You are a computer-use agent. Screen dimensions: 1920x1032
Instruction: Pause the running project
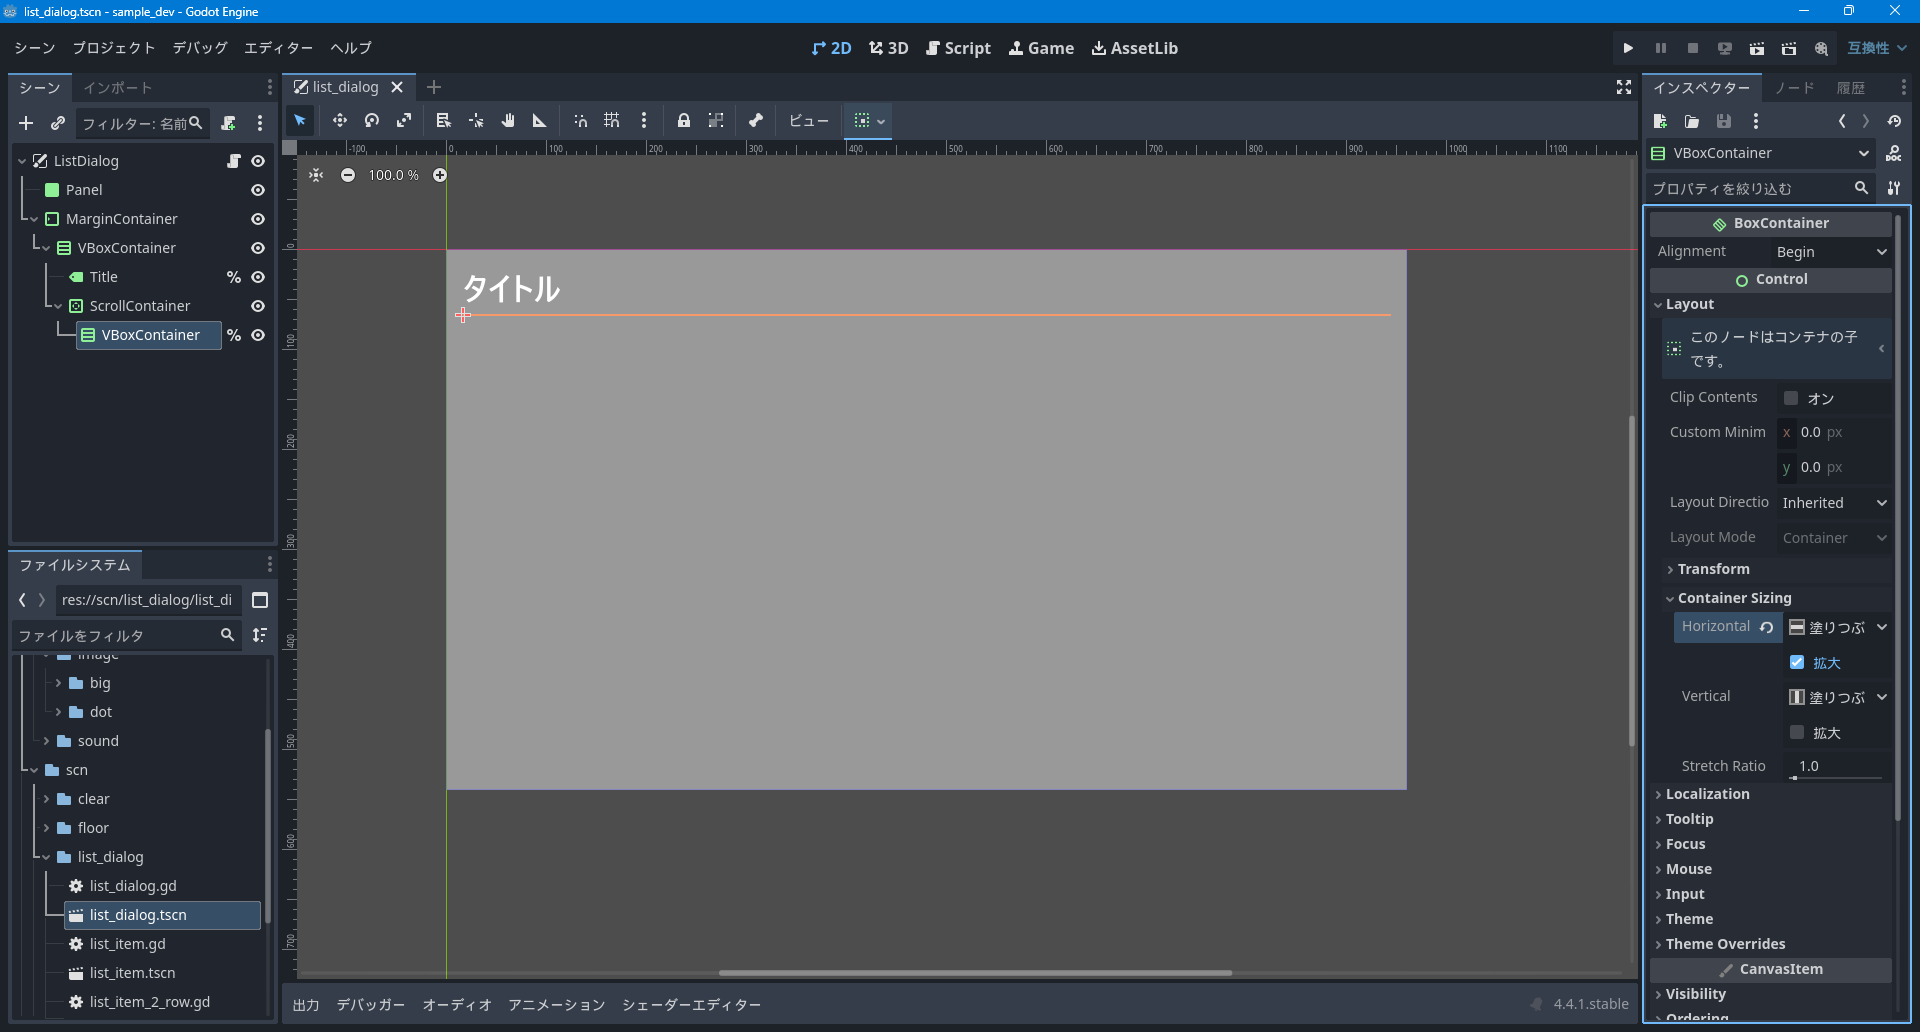1661,48
